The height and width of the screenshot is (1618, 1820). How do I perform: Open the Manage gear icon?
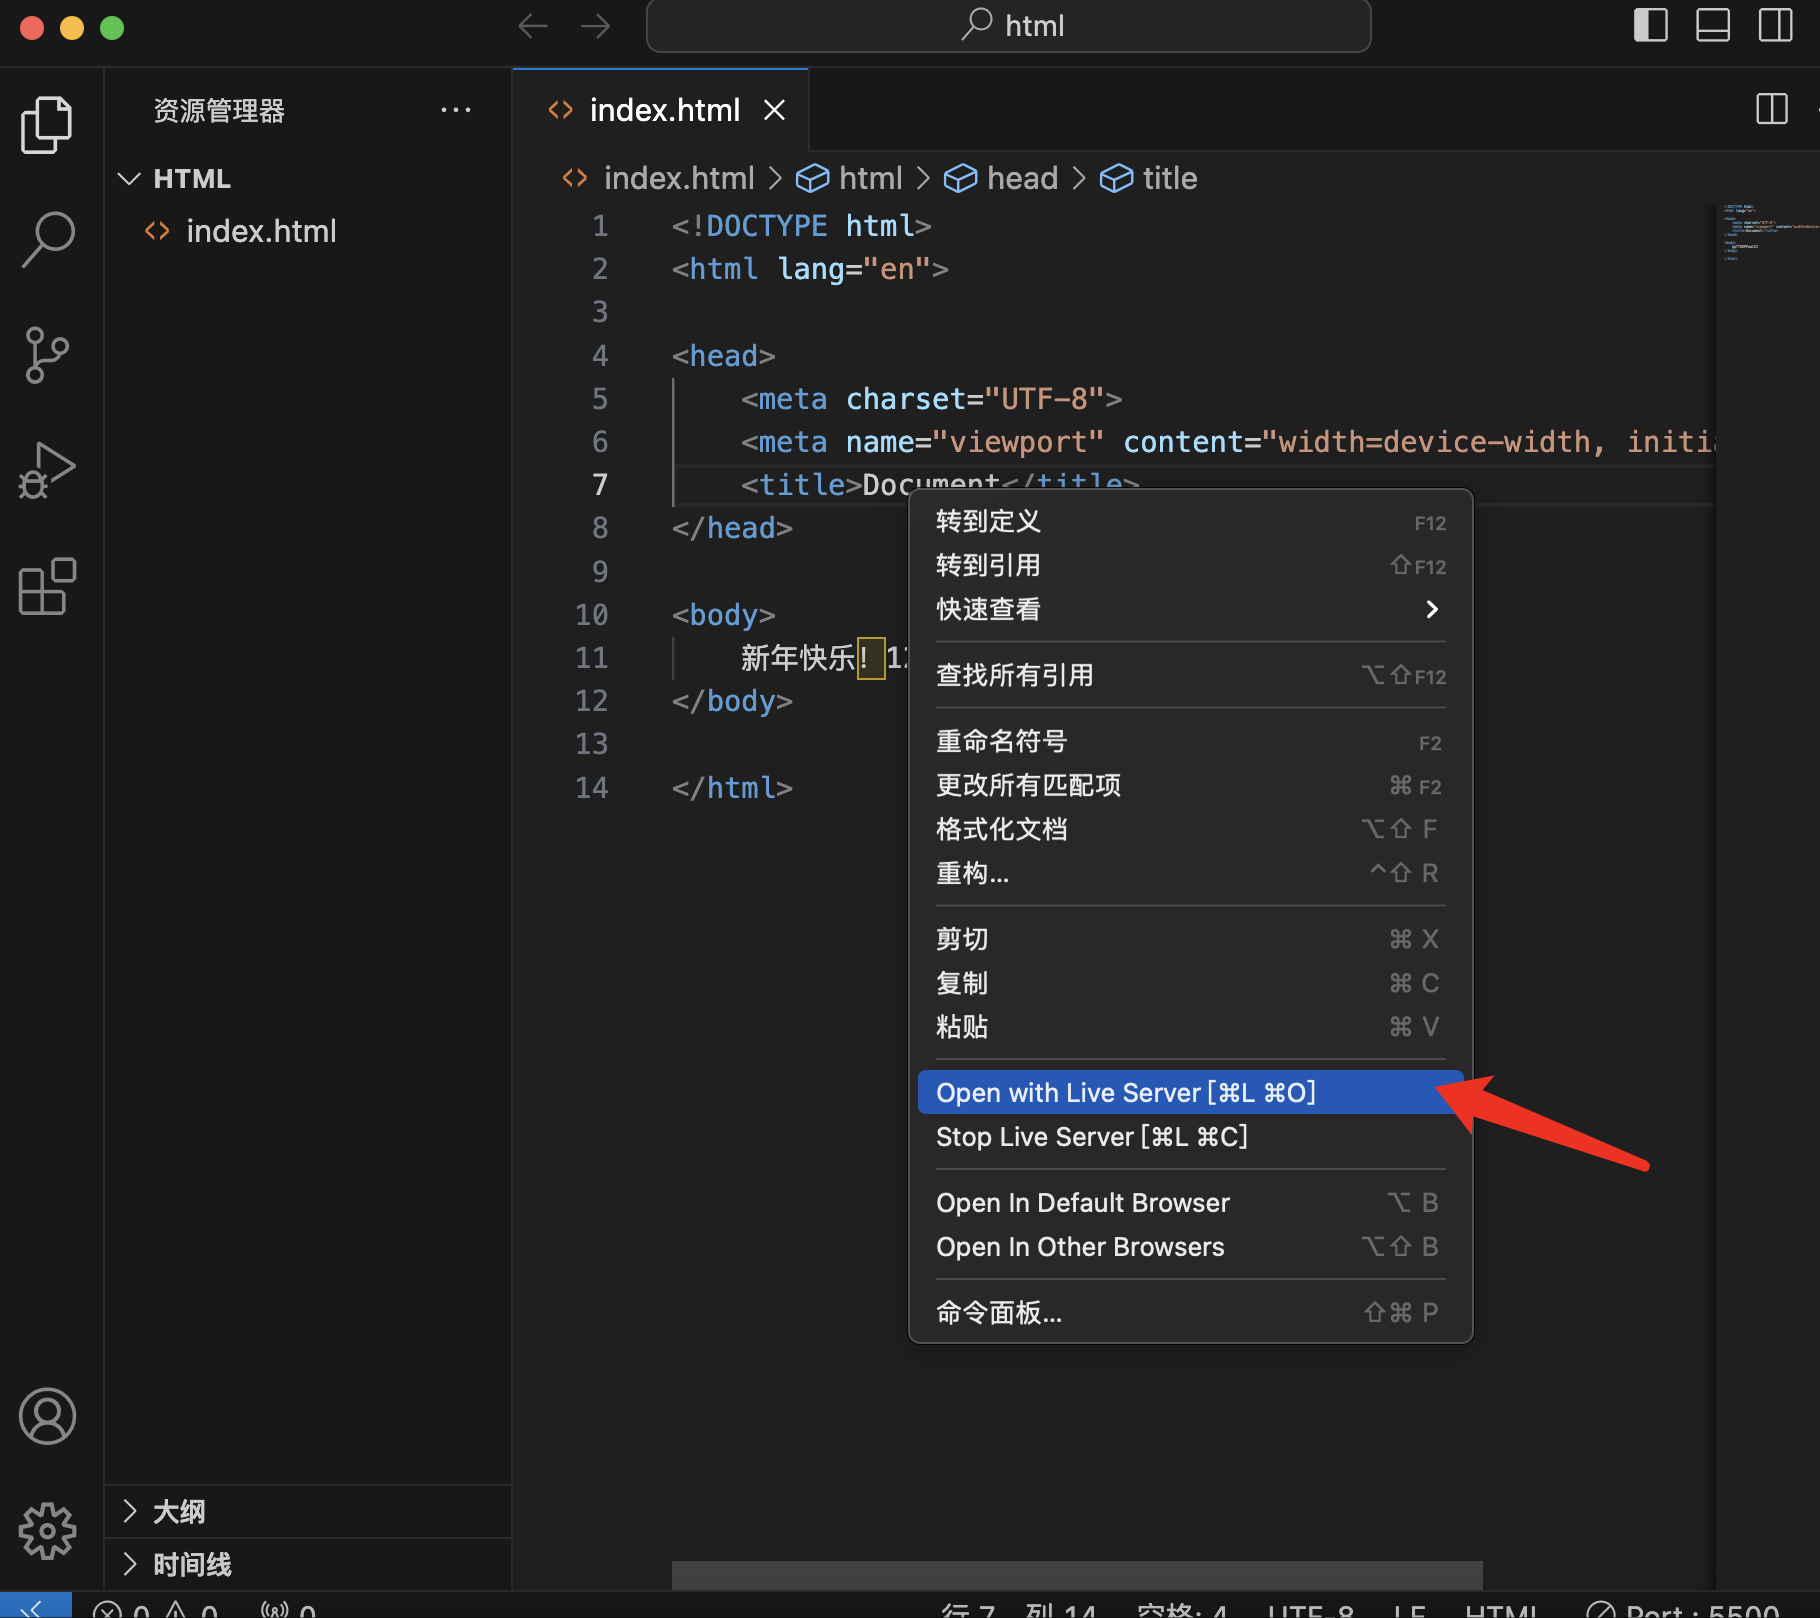click(x=47, y=1531)
